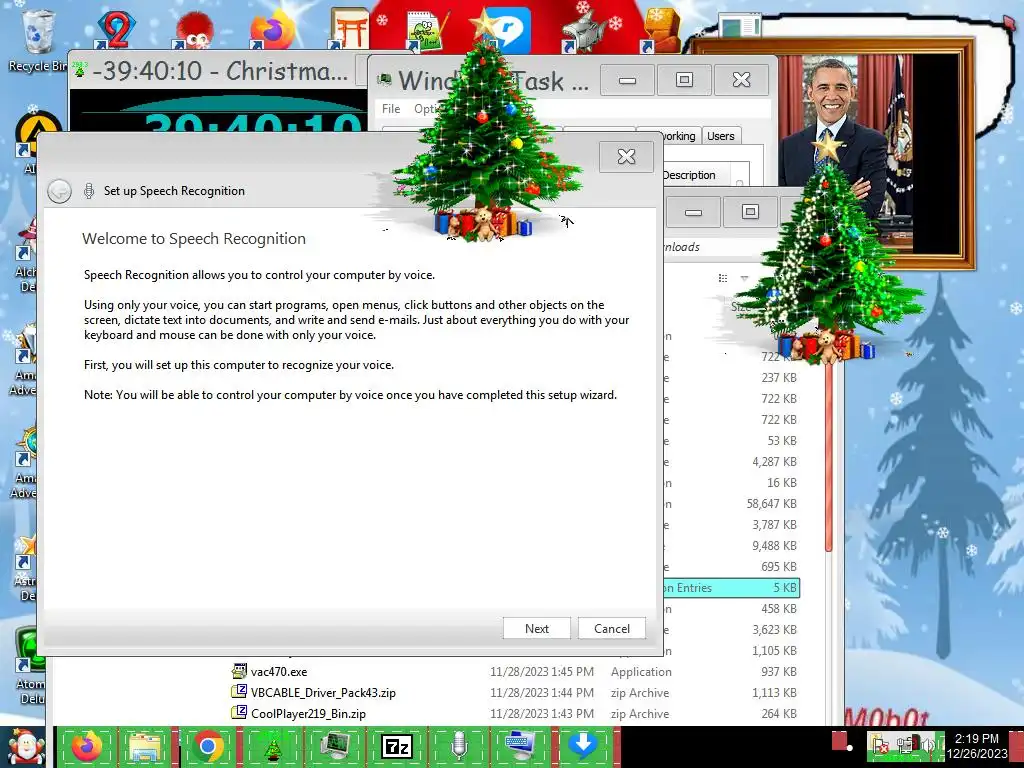
Task: Open File Explorer from the taskbar
Action: point(146,746)
